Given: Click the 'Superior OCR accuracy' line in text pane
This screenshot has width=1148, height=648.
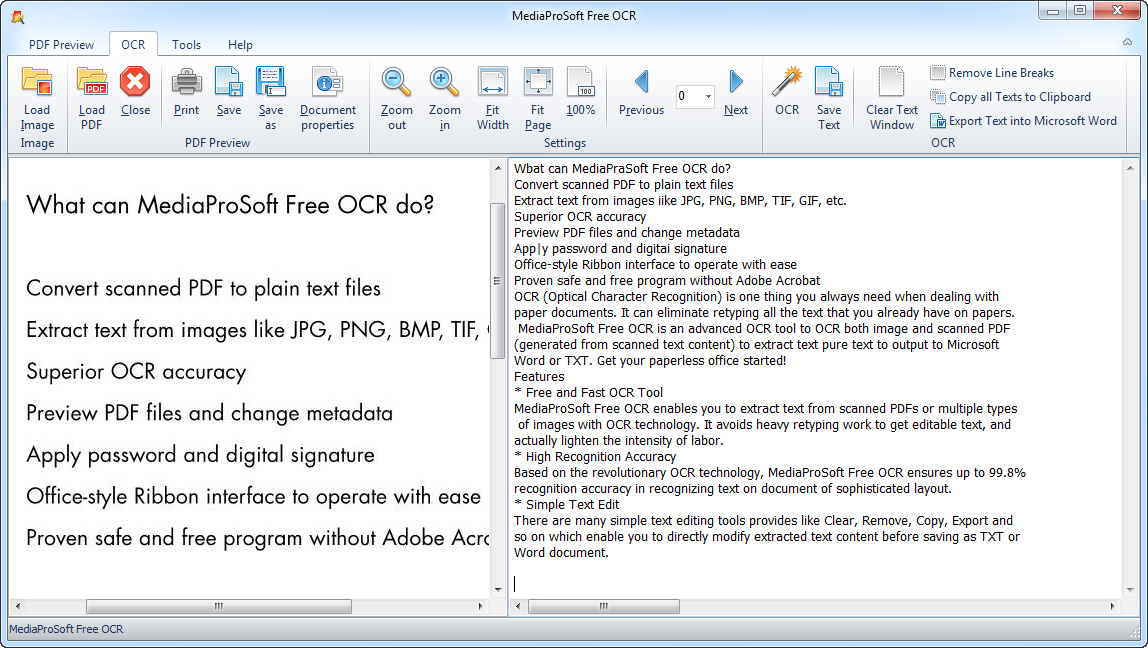Looking at the screenshot, I should 580,217.
